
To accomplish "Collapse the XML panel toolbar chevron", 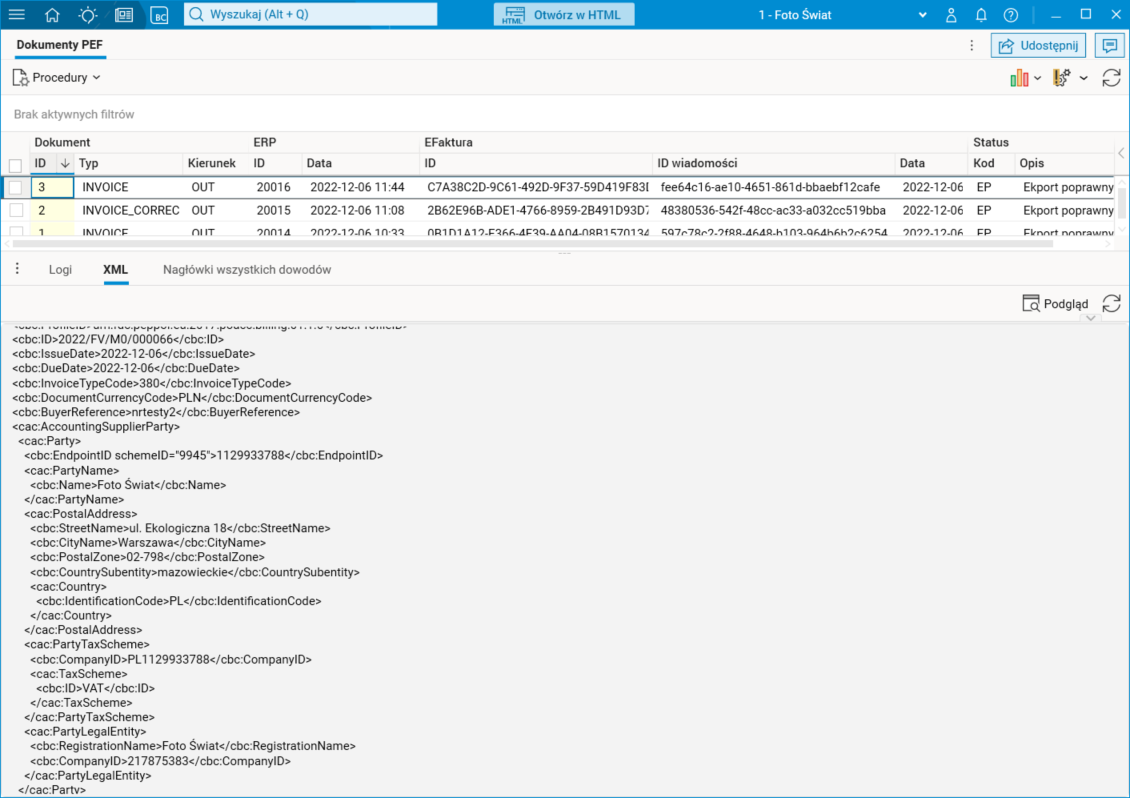I will coord(1090,318).
